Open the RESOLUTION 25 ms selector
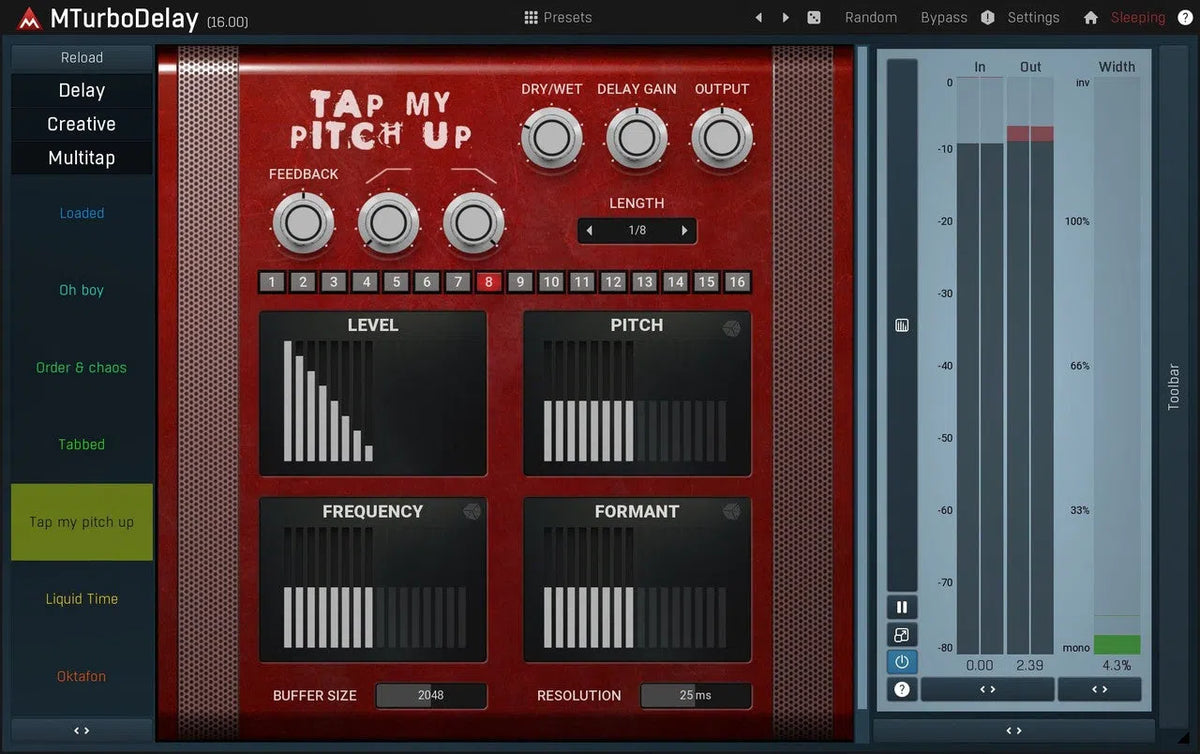 point(696,695)
